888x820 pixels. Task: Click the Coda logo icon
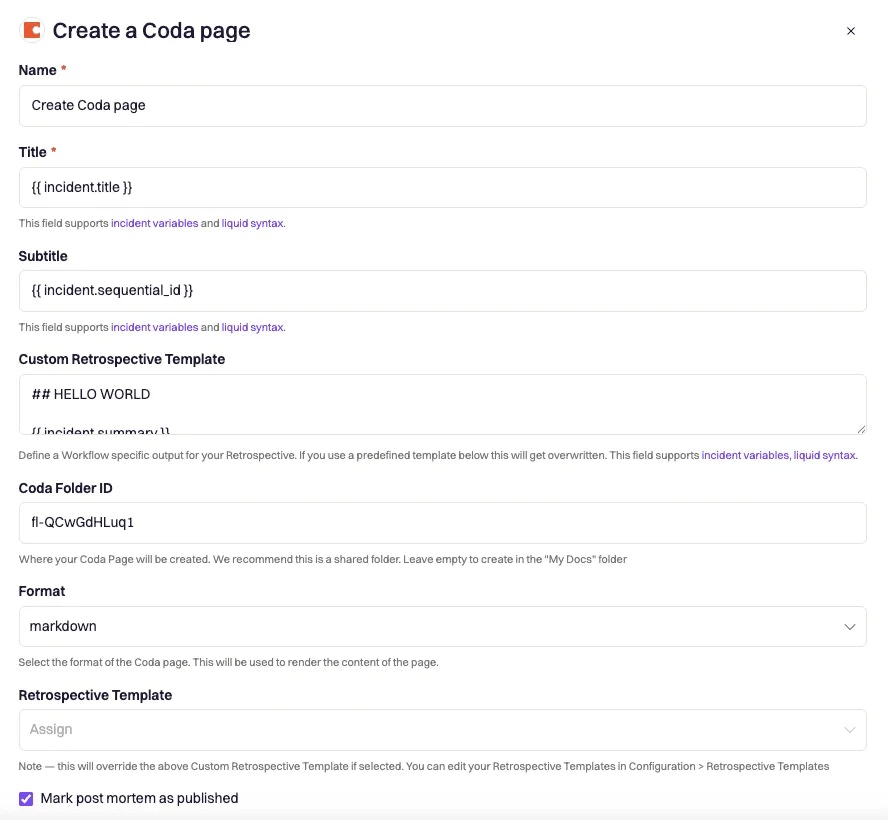32,30
